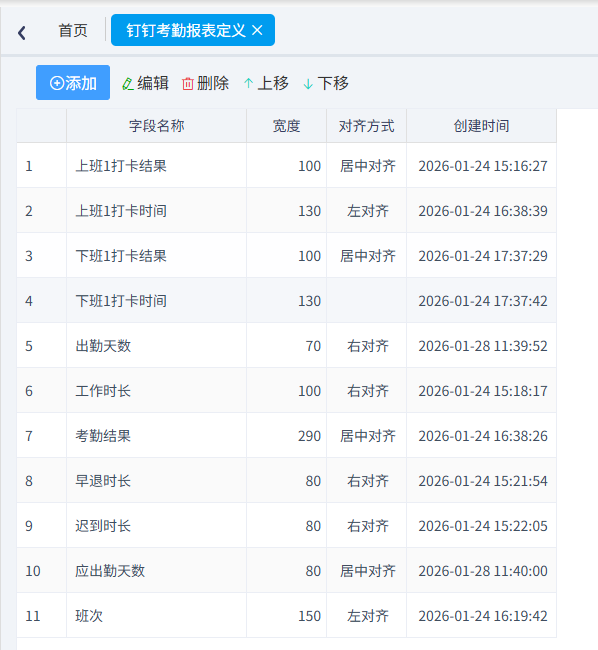
Task: Select the row 考勤结果
Action: 286,436
